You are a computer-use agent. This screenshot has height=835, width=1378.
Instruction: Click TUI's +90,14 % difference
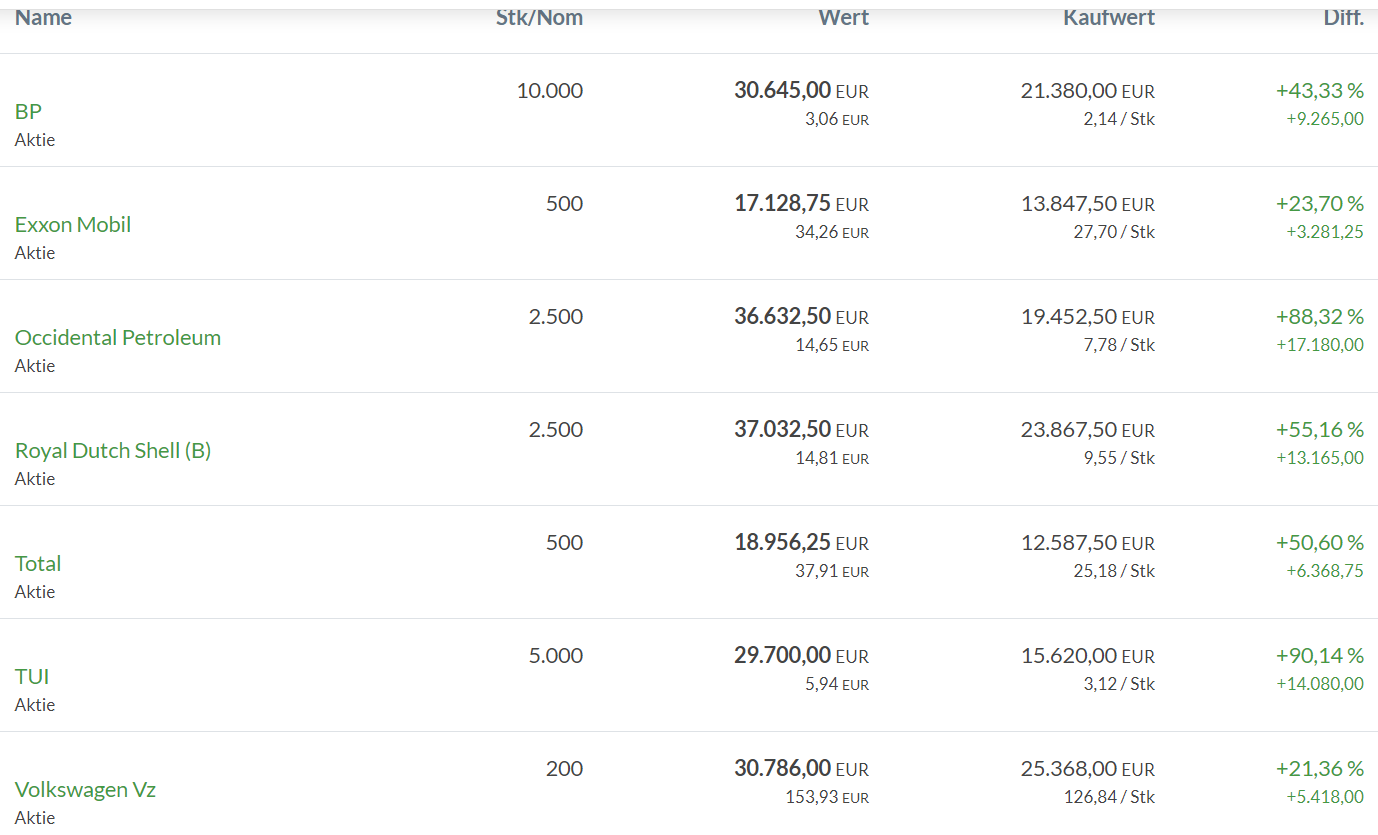[1319, 656]
